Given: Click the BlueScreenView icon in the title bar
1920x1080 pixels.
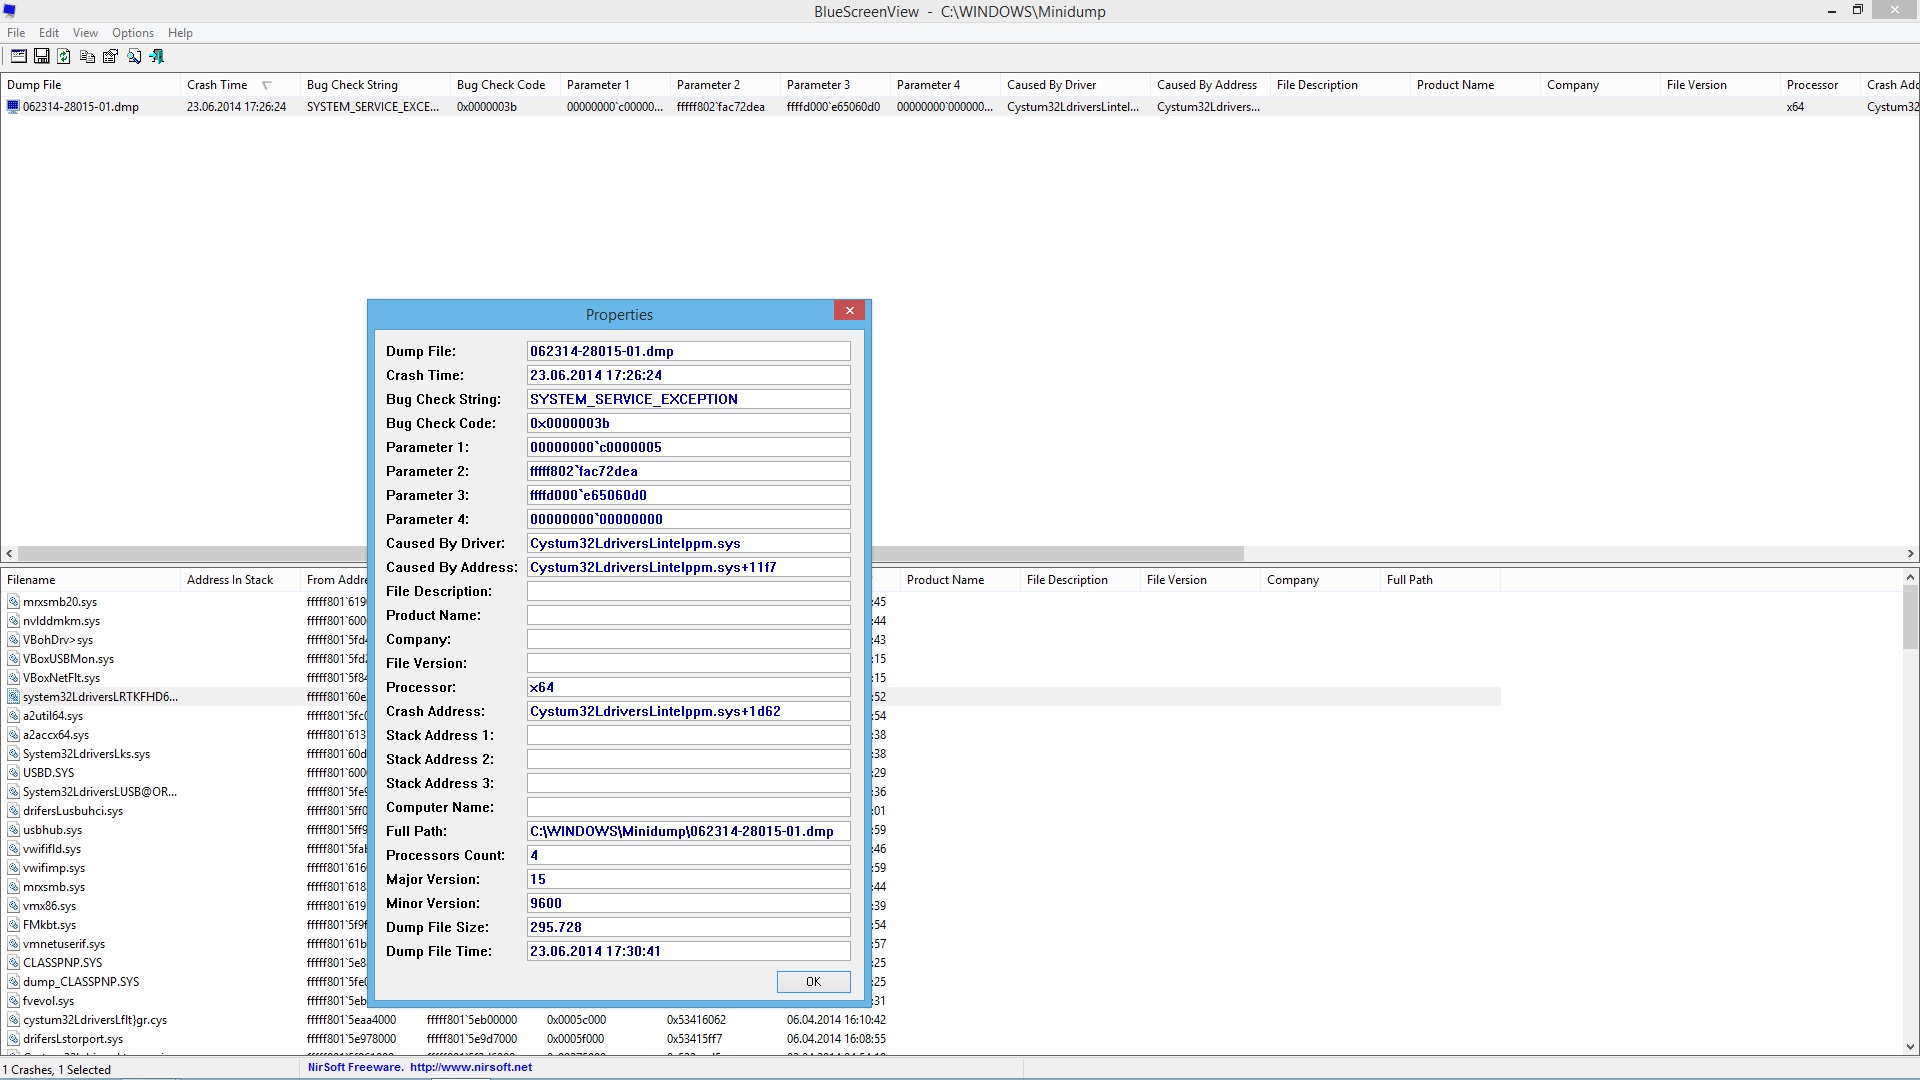Looking at the screenshot, I should point(9,11).
